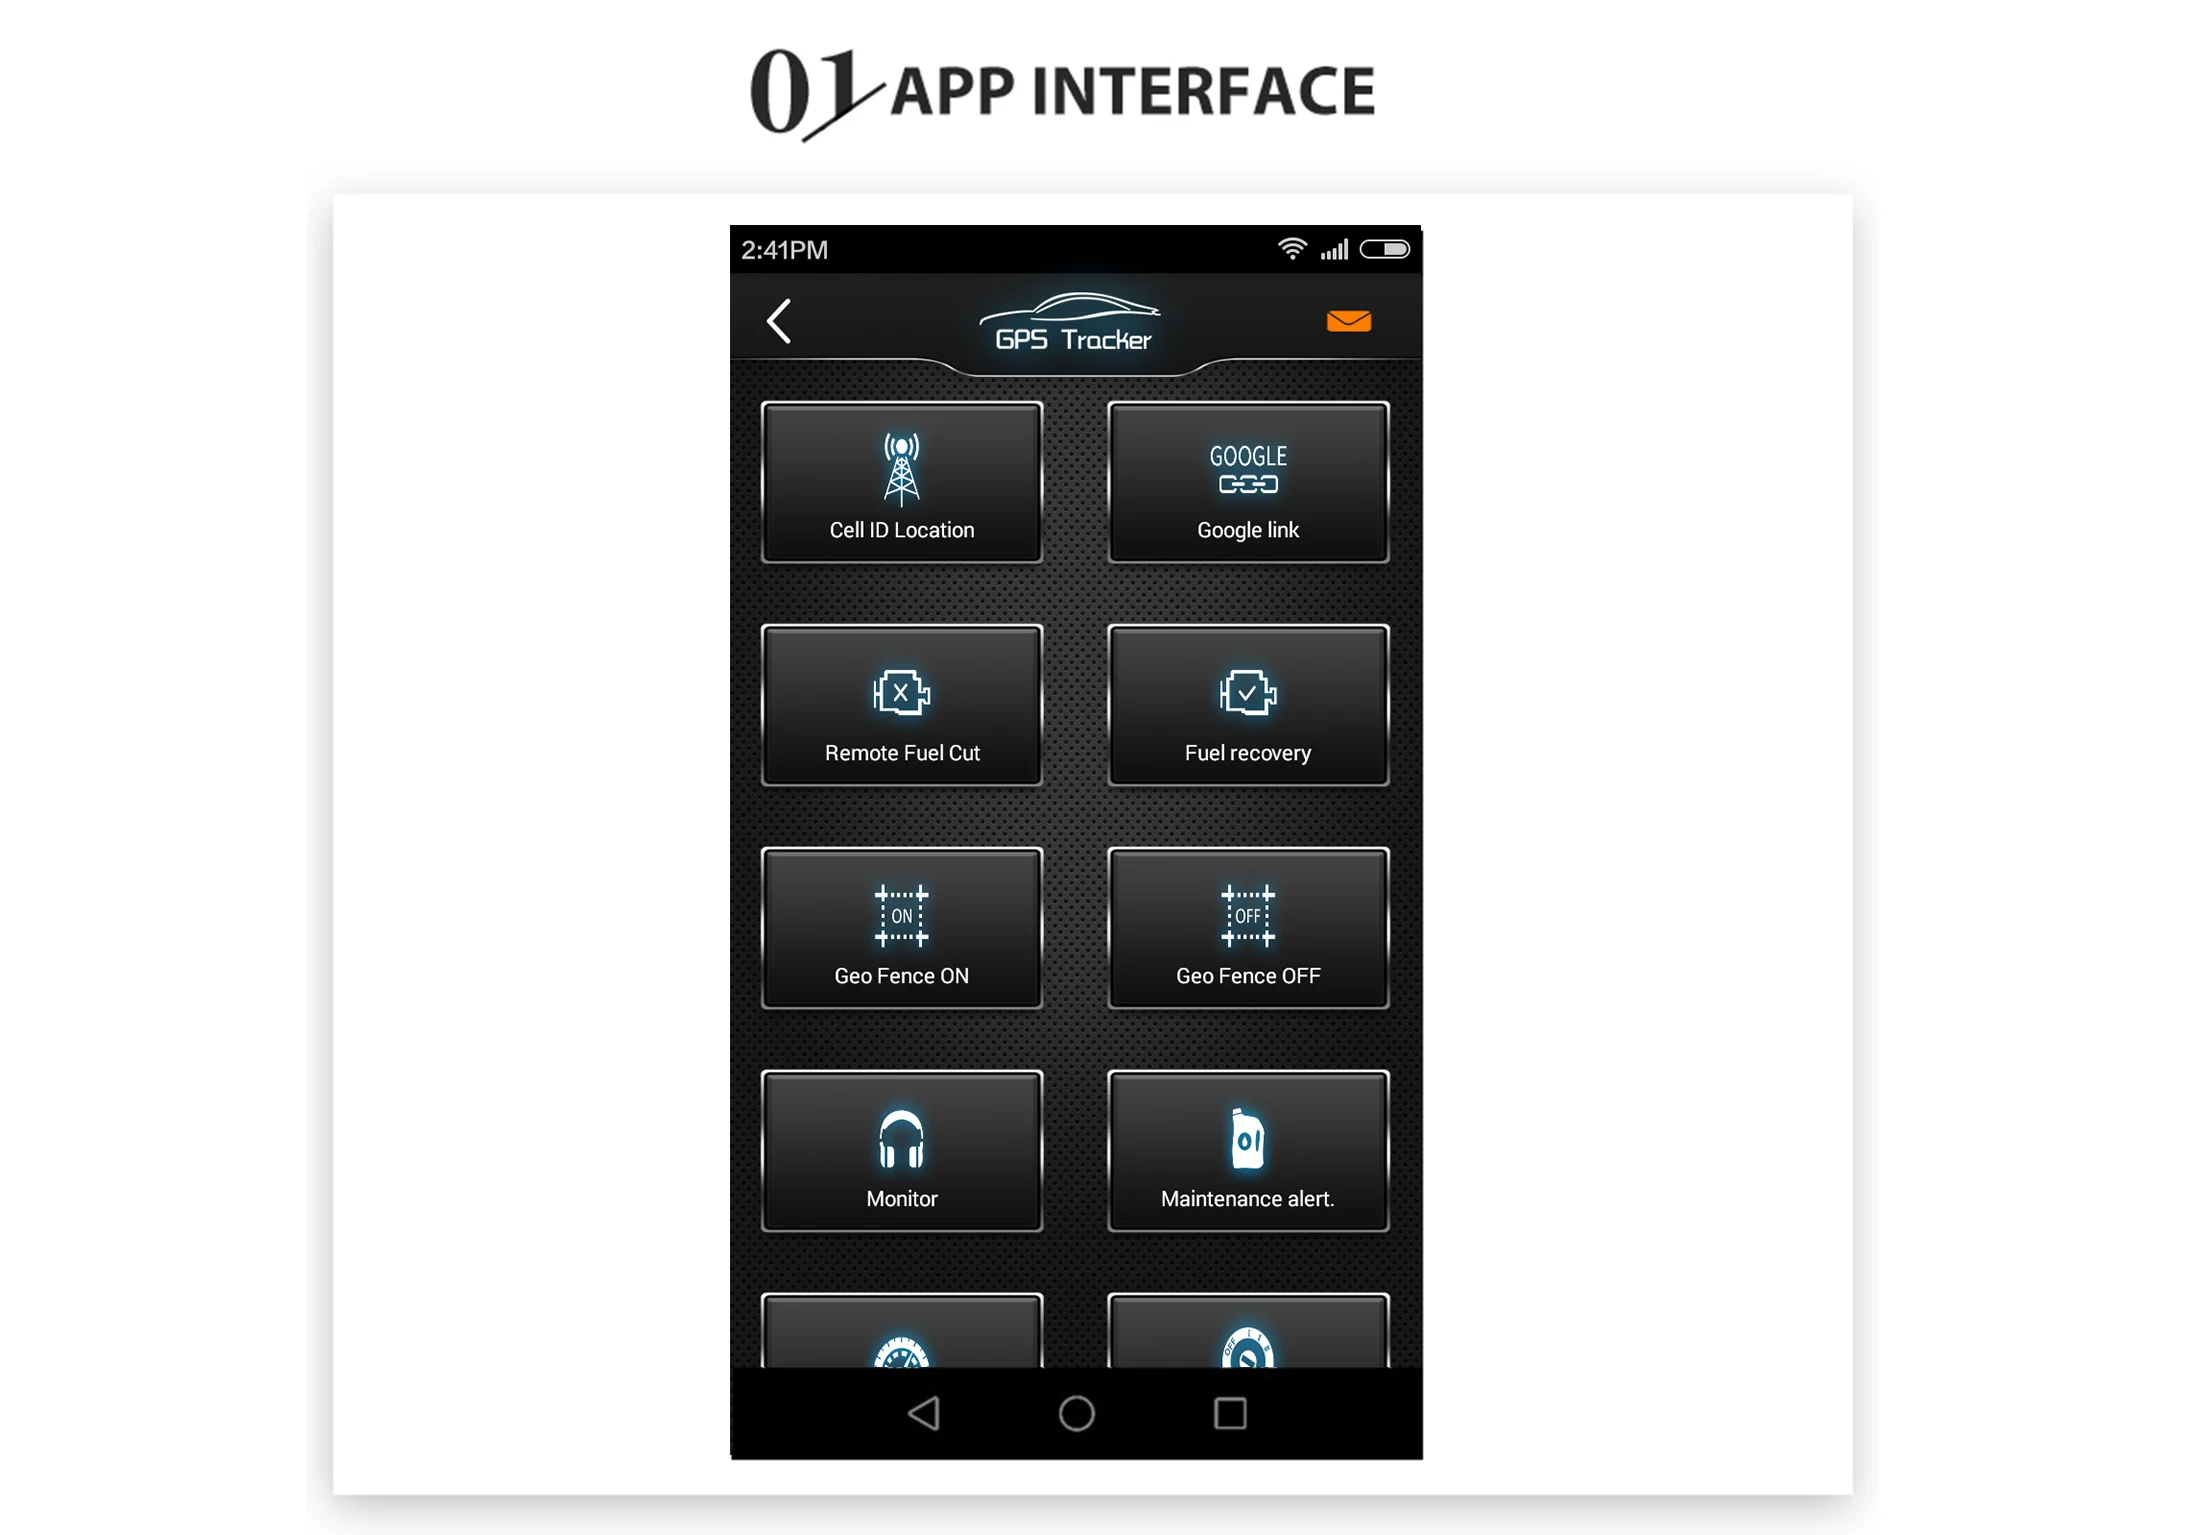Enable Geo Fence ON
Viewport: 2185px width, 1535px height.
pos(901,928)
